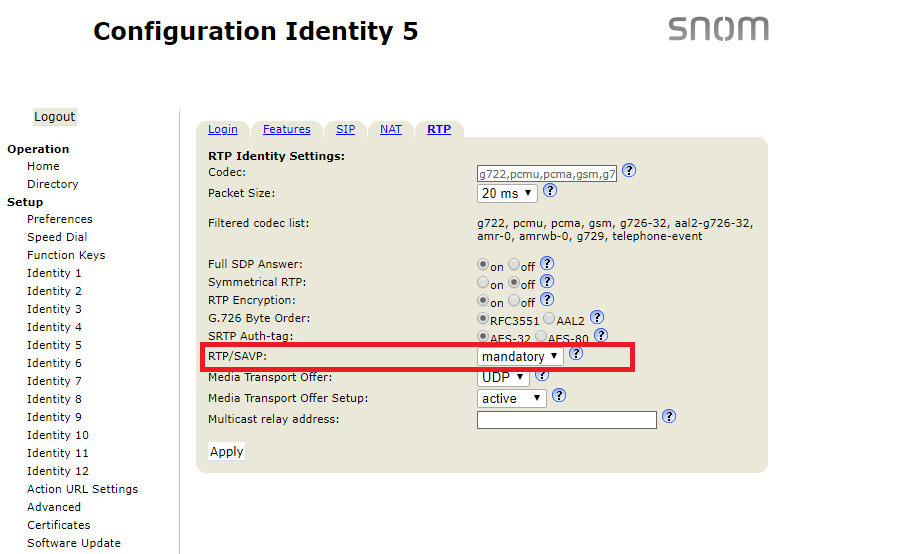Click help icon for Multicast relay address

tap(669, 417)
